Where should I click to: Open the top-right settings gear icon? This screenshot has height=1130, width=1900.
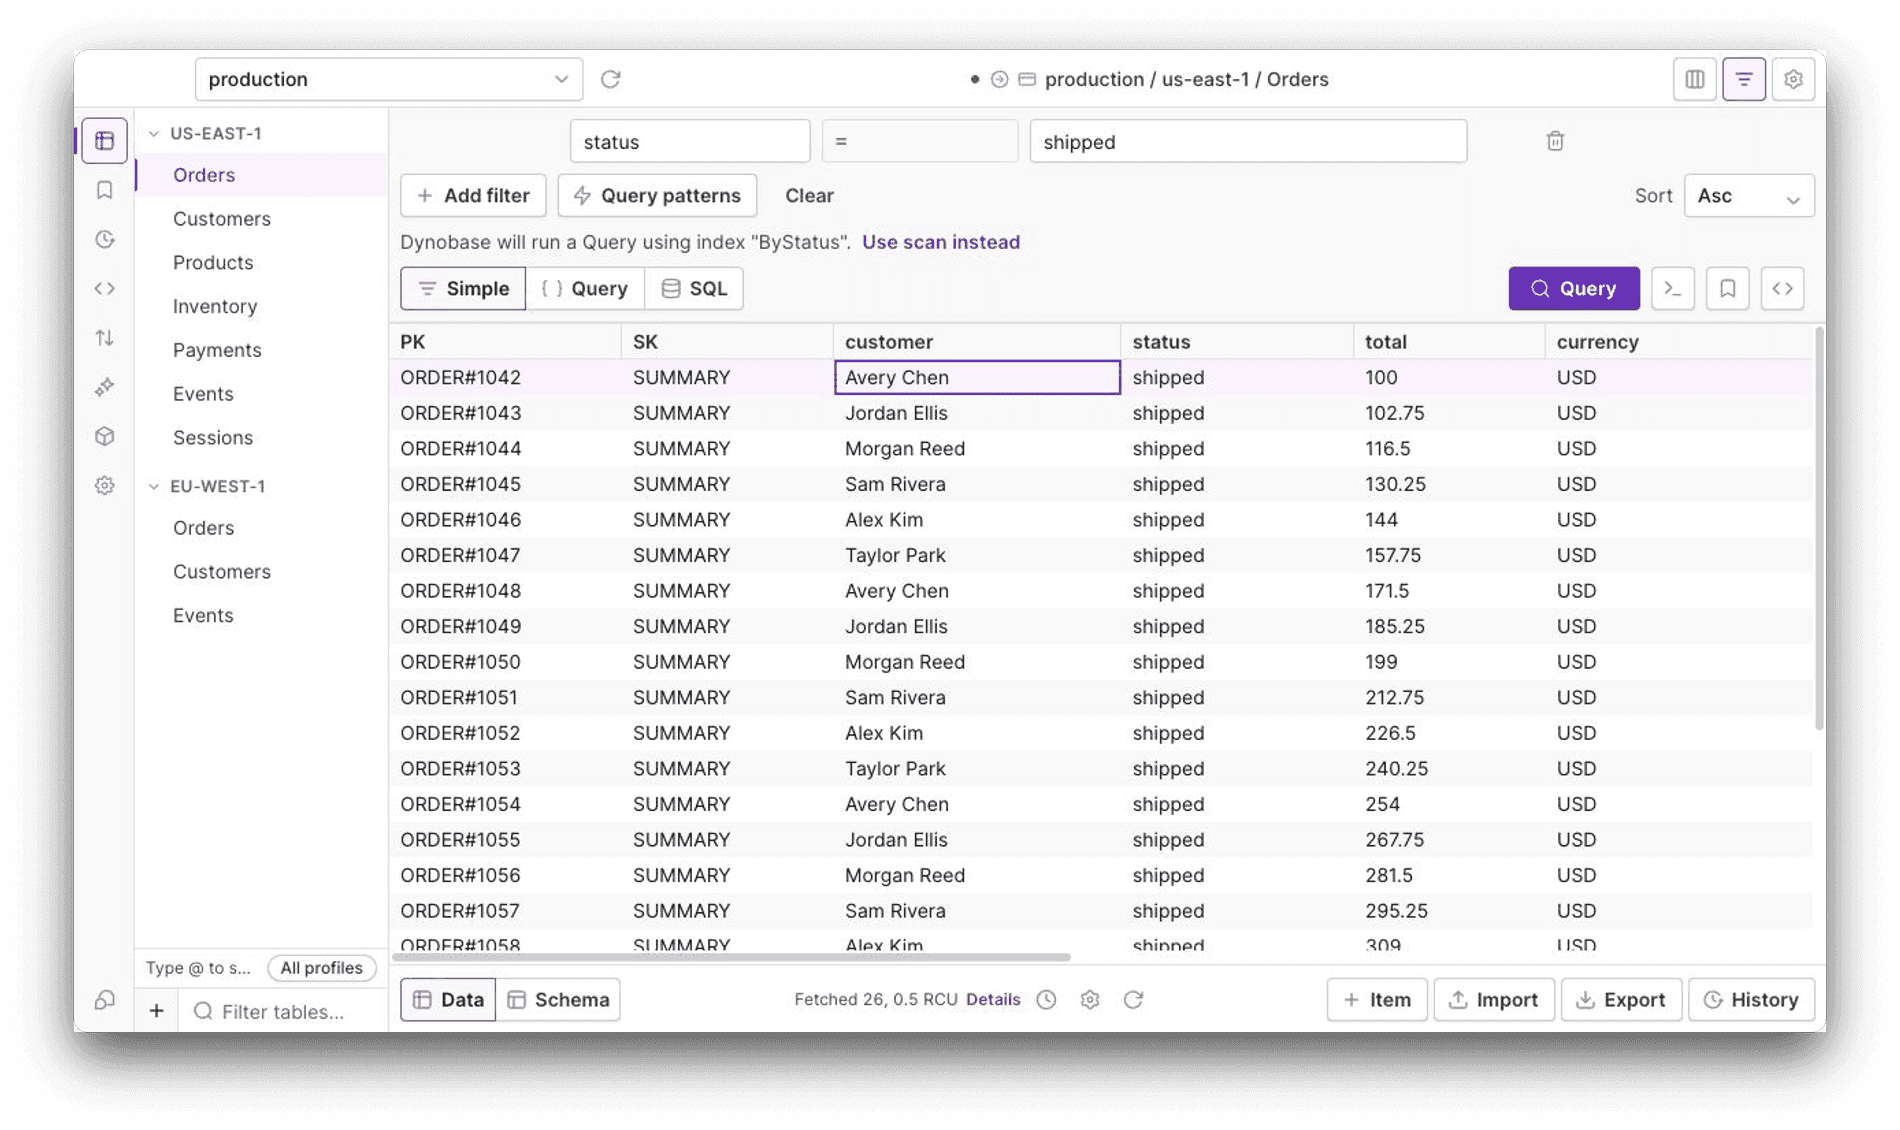(1793, 79)
